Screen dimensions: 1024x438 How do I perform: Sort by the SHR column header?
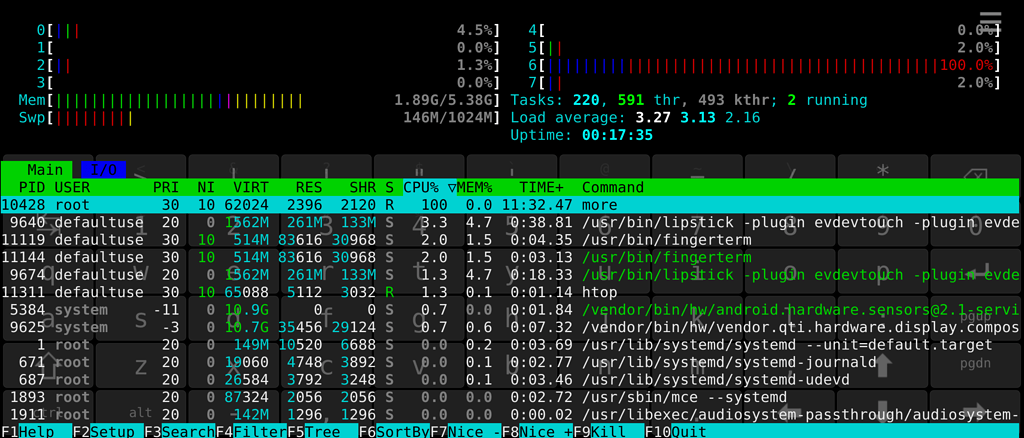pyautogui.click(x=362, y=187)
